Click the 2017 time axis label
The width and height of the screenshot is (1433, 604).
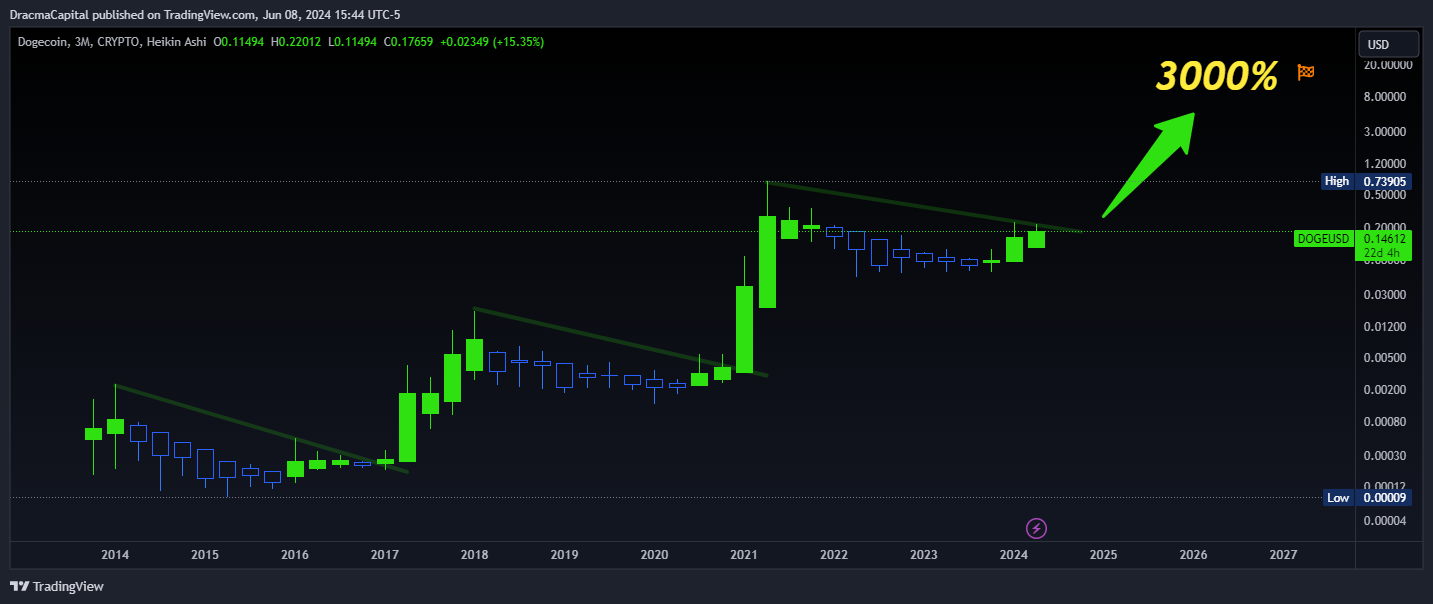pos(385,554)
